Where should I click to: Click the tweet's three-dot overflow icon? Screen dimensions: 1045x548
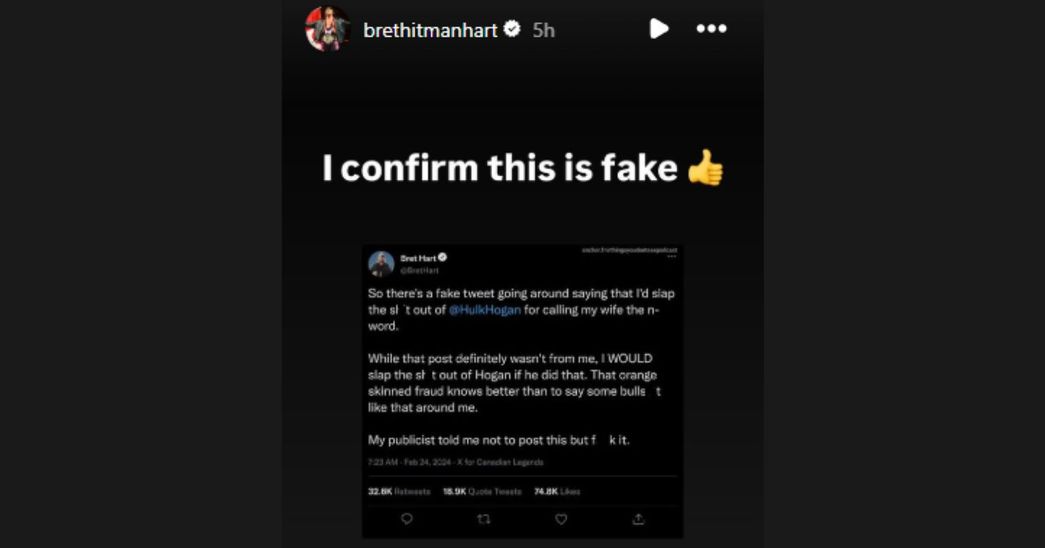671,256
